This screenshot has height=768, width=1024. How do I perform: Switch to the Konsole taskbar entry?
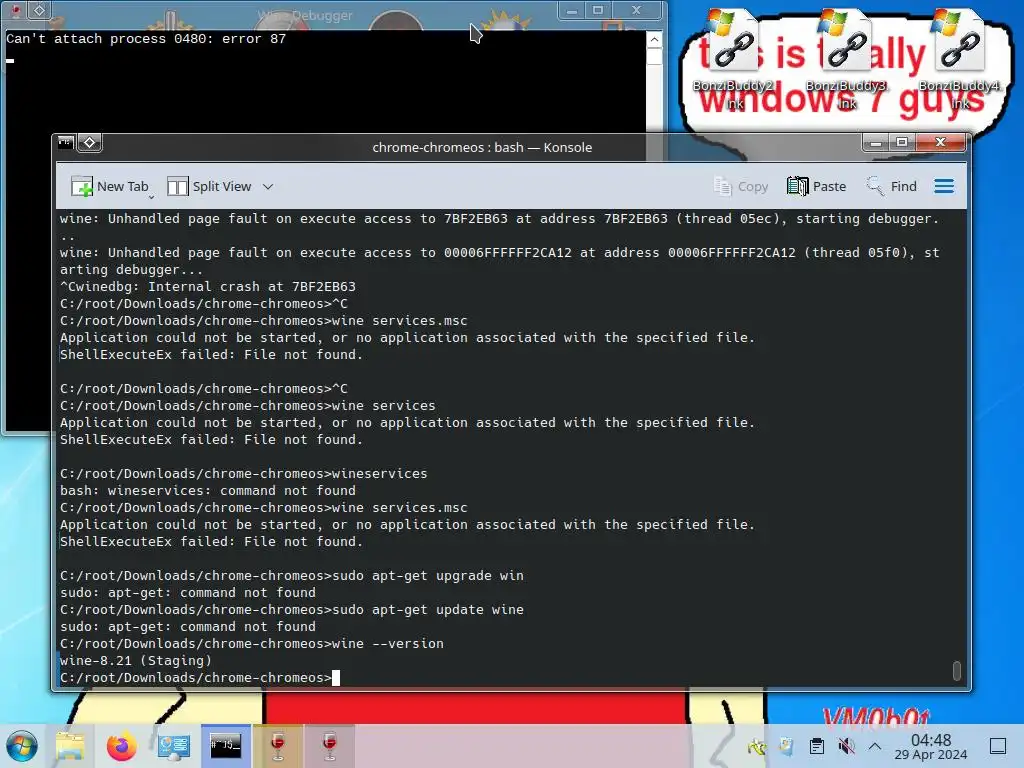(x=225, y=746)
